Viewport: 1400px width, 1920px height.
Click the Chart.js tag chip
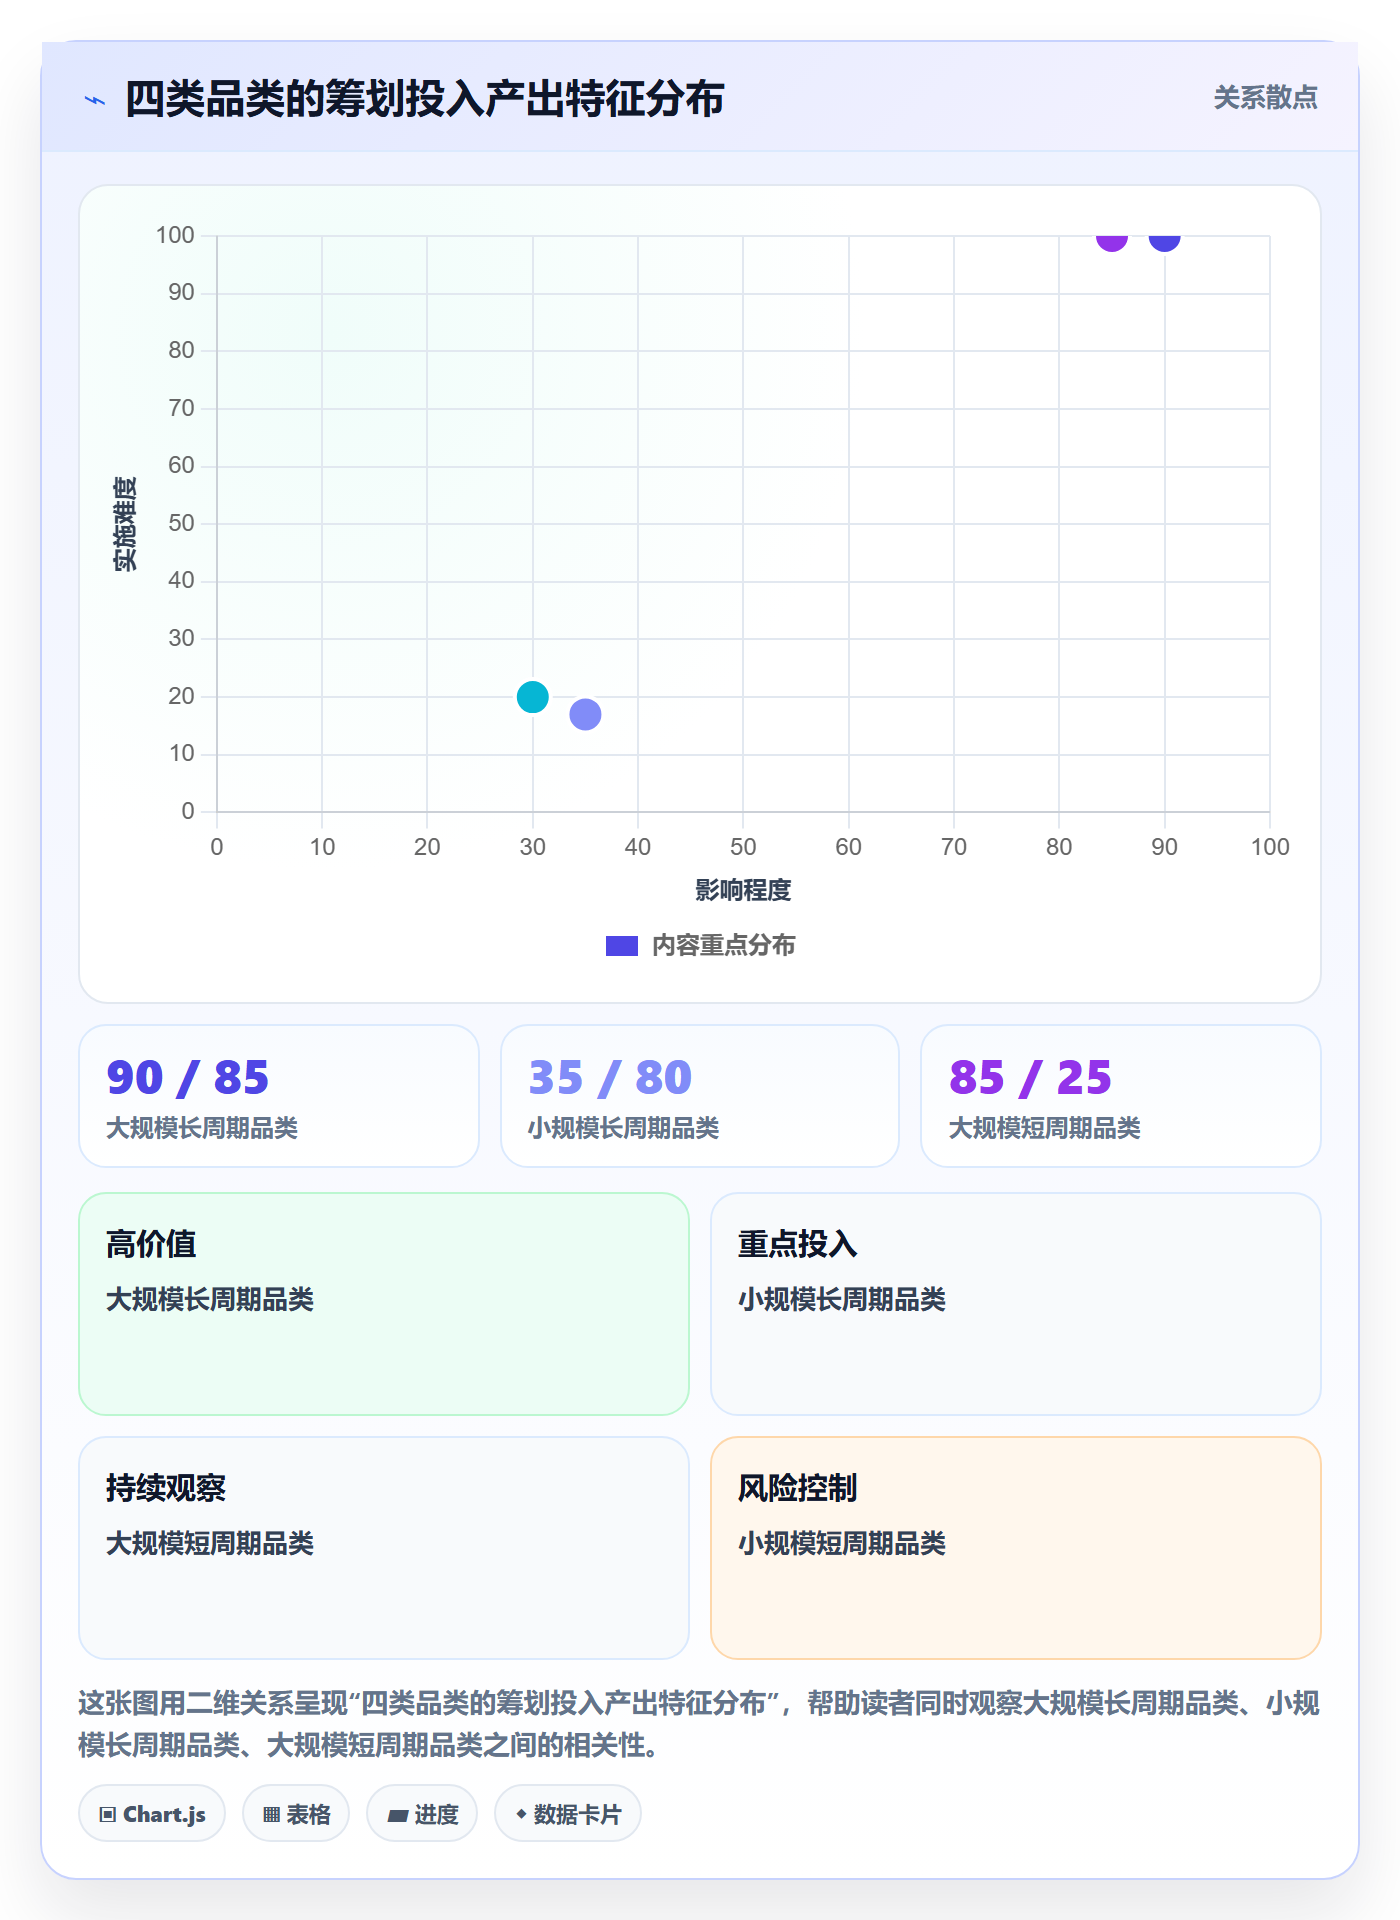click(152, 1814)
